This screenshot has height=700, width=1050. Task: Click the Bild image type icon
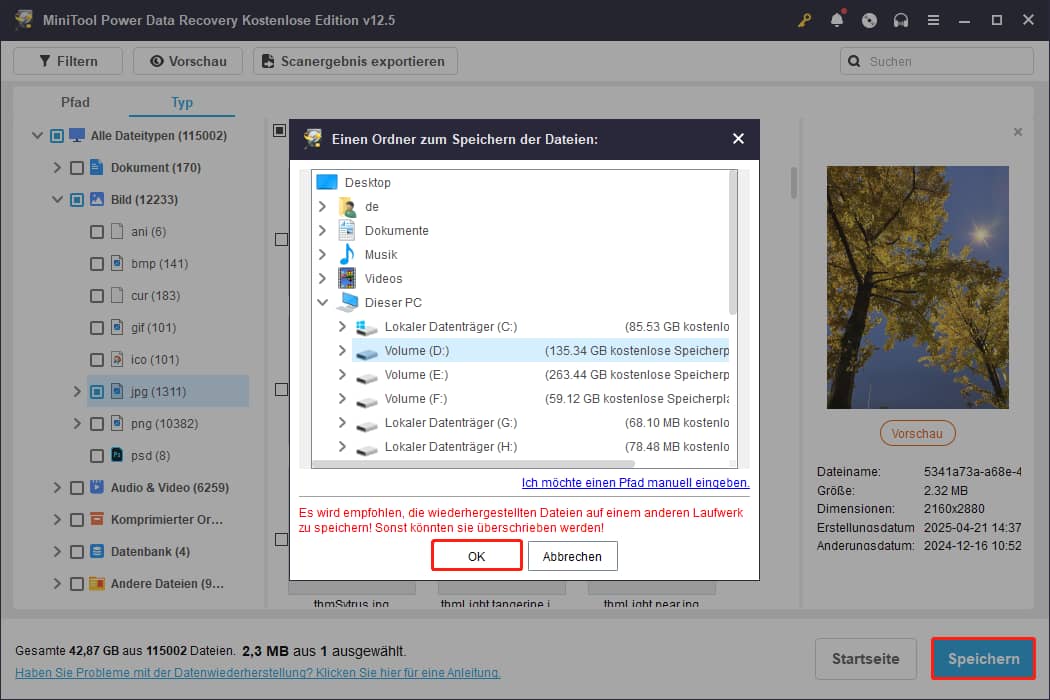pos(97,199)
